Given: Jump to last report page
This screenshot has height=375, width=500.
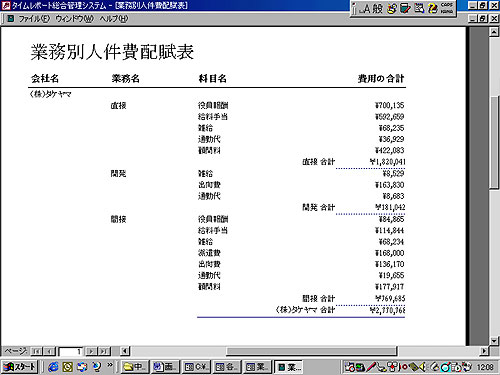Looking at the screenshot, I should tap(104, 351).
